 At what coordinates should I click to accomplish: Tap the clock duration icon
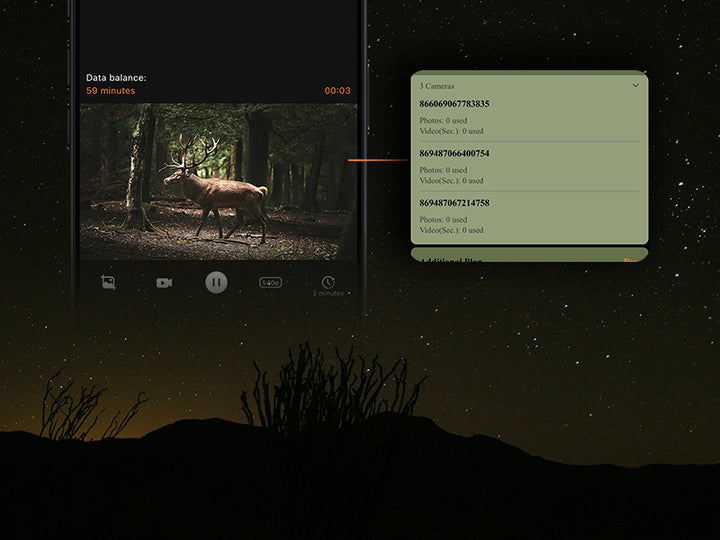[x=328, y=281]
